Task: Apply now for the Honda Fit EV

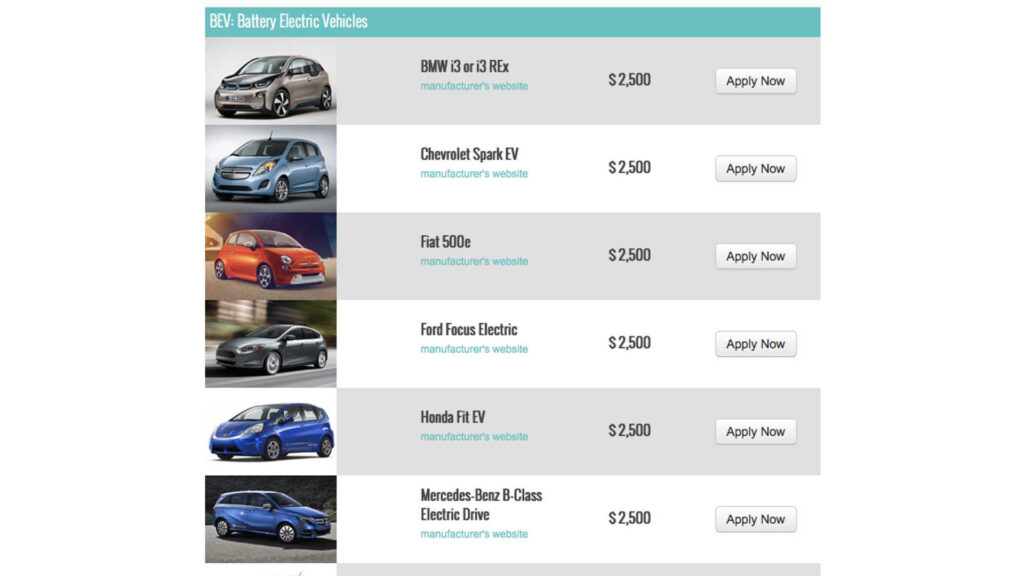Action: click(x=755, y=432)
